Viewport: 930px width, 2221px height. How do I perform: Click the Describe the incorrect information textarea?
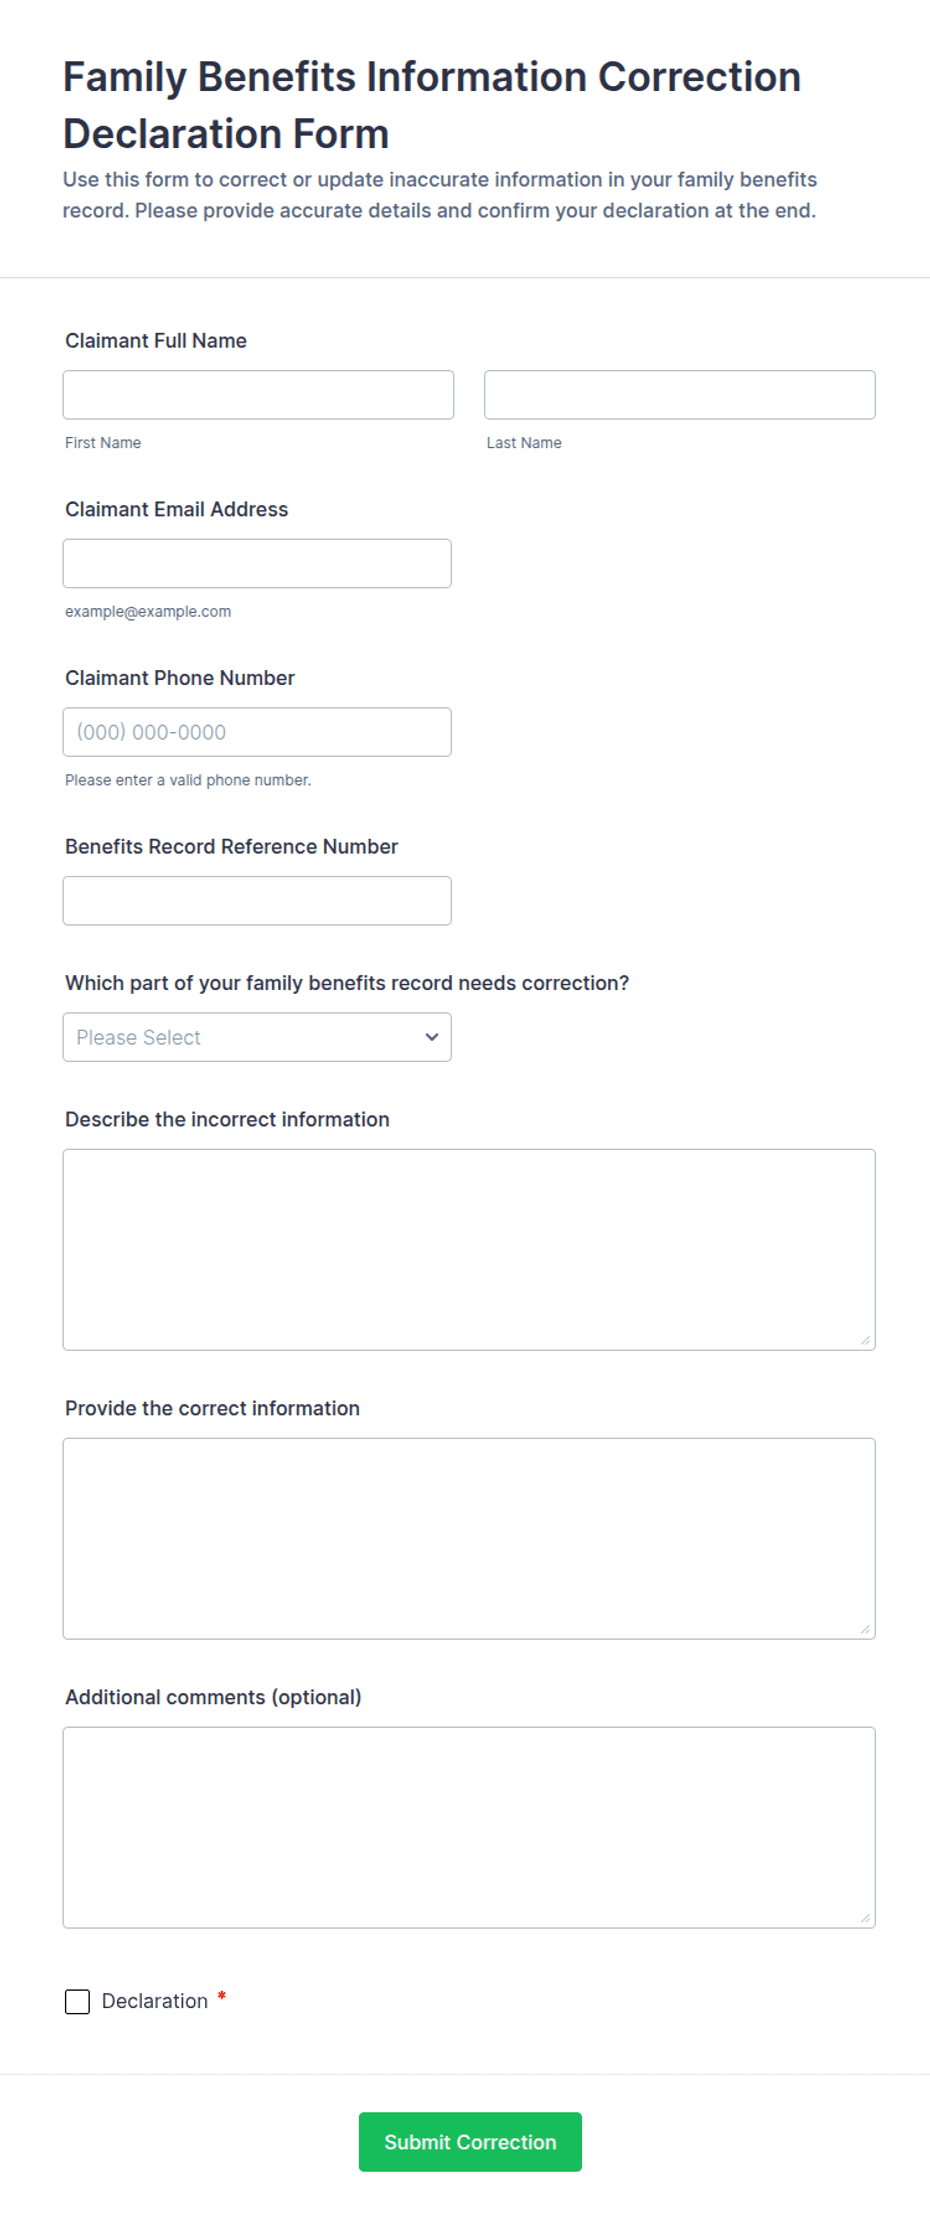469,1250
